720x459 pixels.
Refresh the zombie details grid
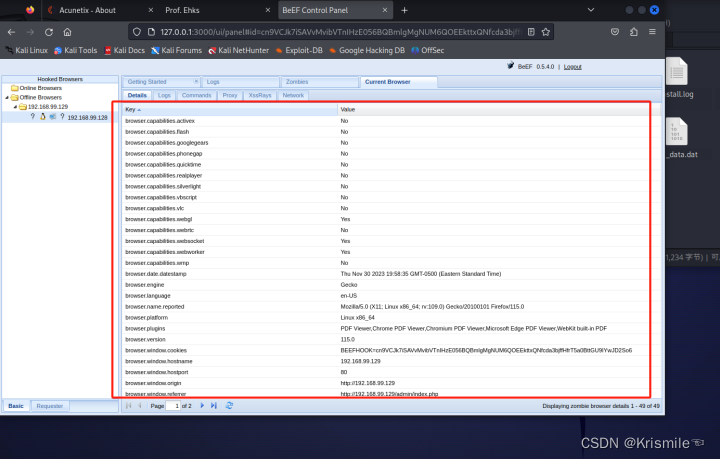(229, 406)
